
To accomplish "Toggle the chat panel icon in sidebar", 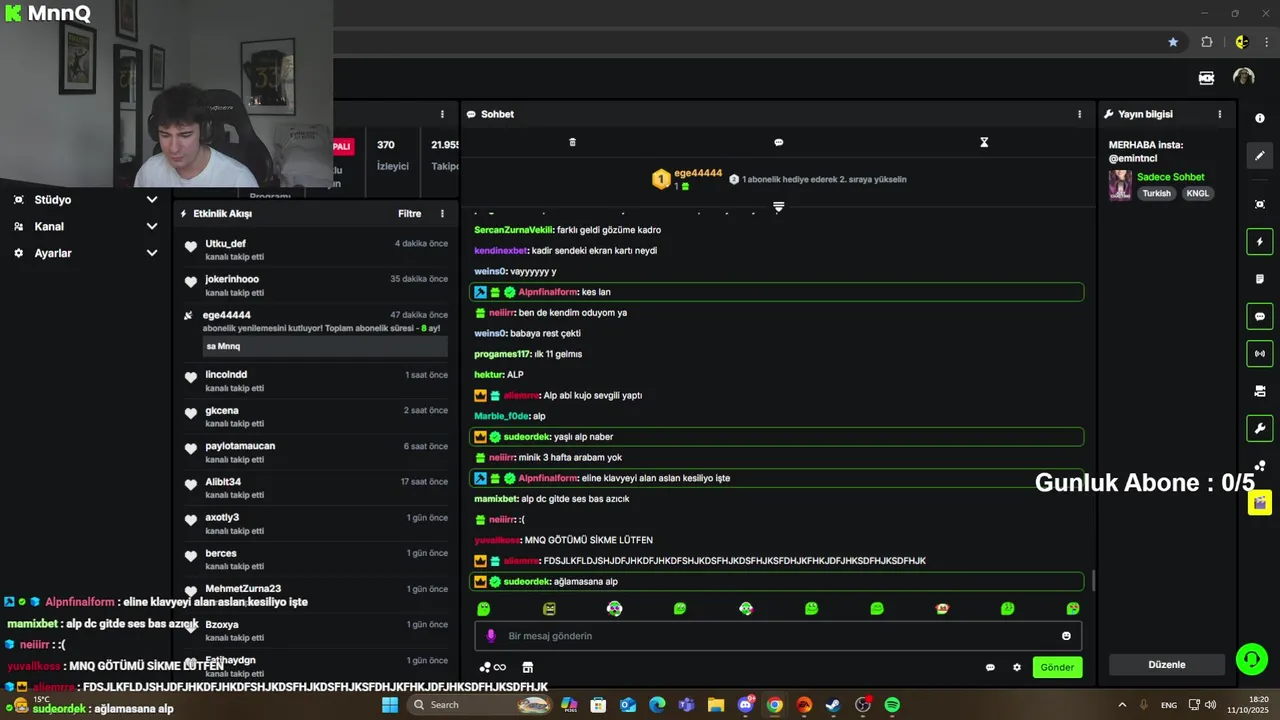I will (x=1259, y=316).
